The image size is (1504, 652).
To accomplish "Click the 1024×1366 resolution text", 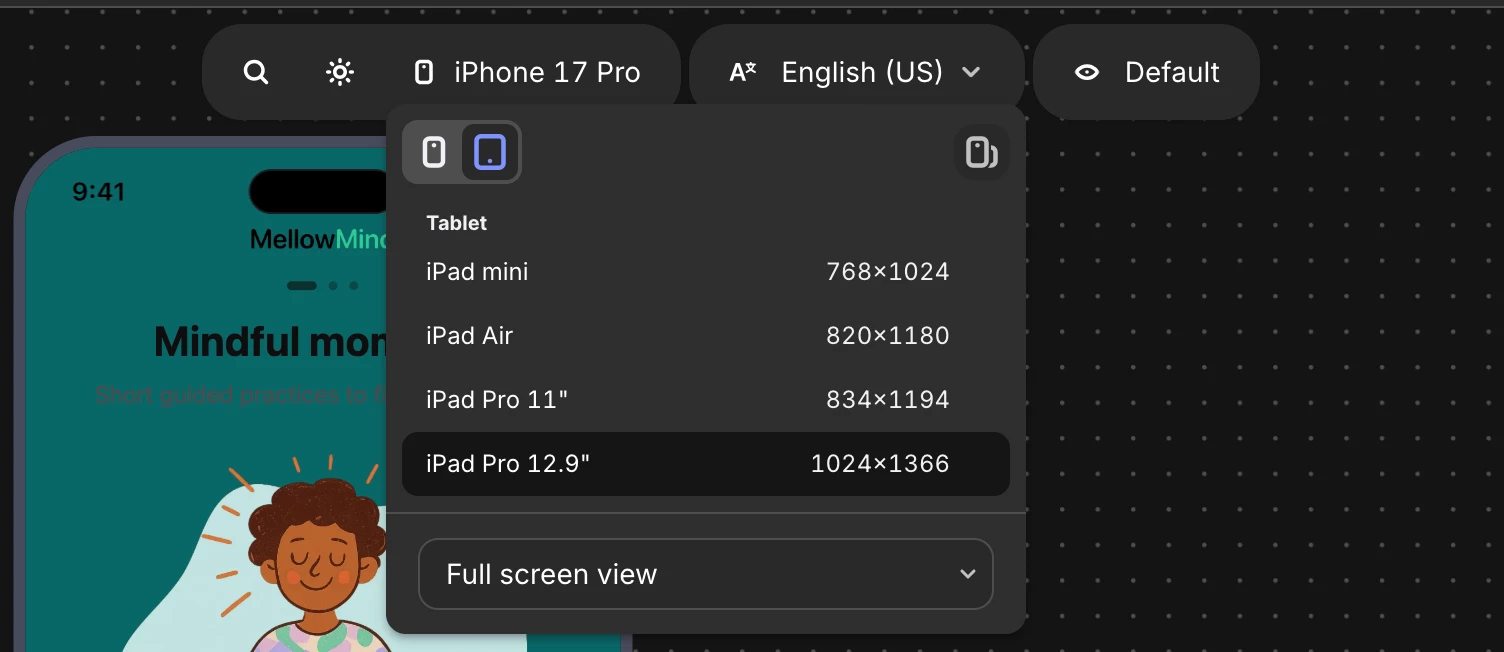I will (880, 463).
